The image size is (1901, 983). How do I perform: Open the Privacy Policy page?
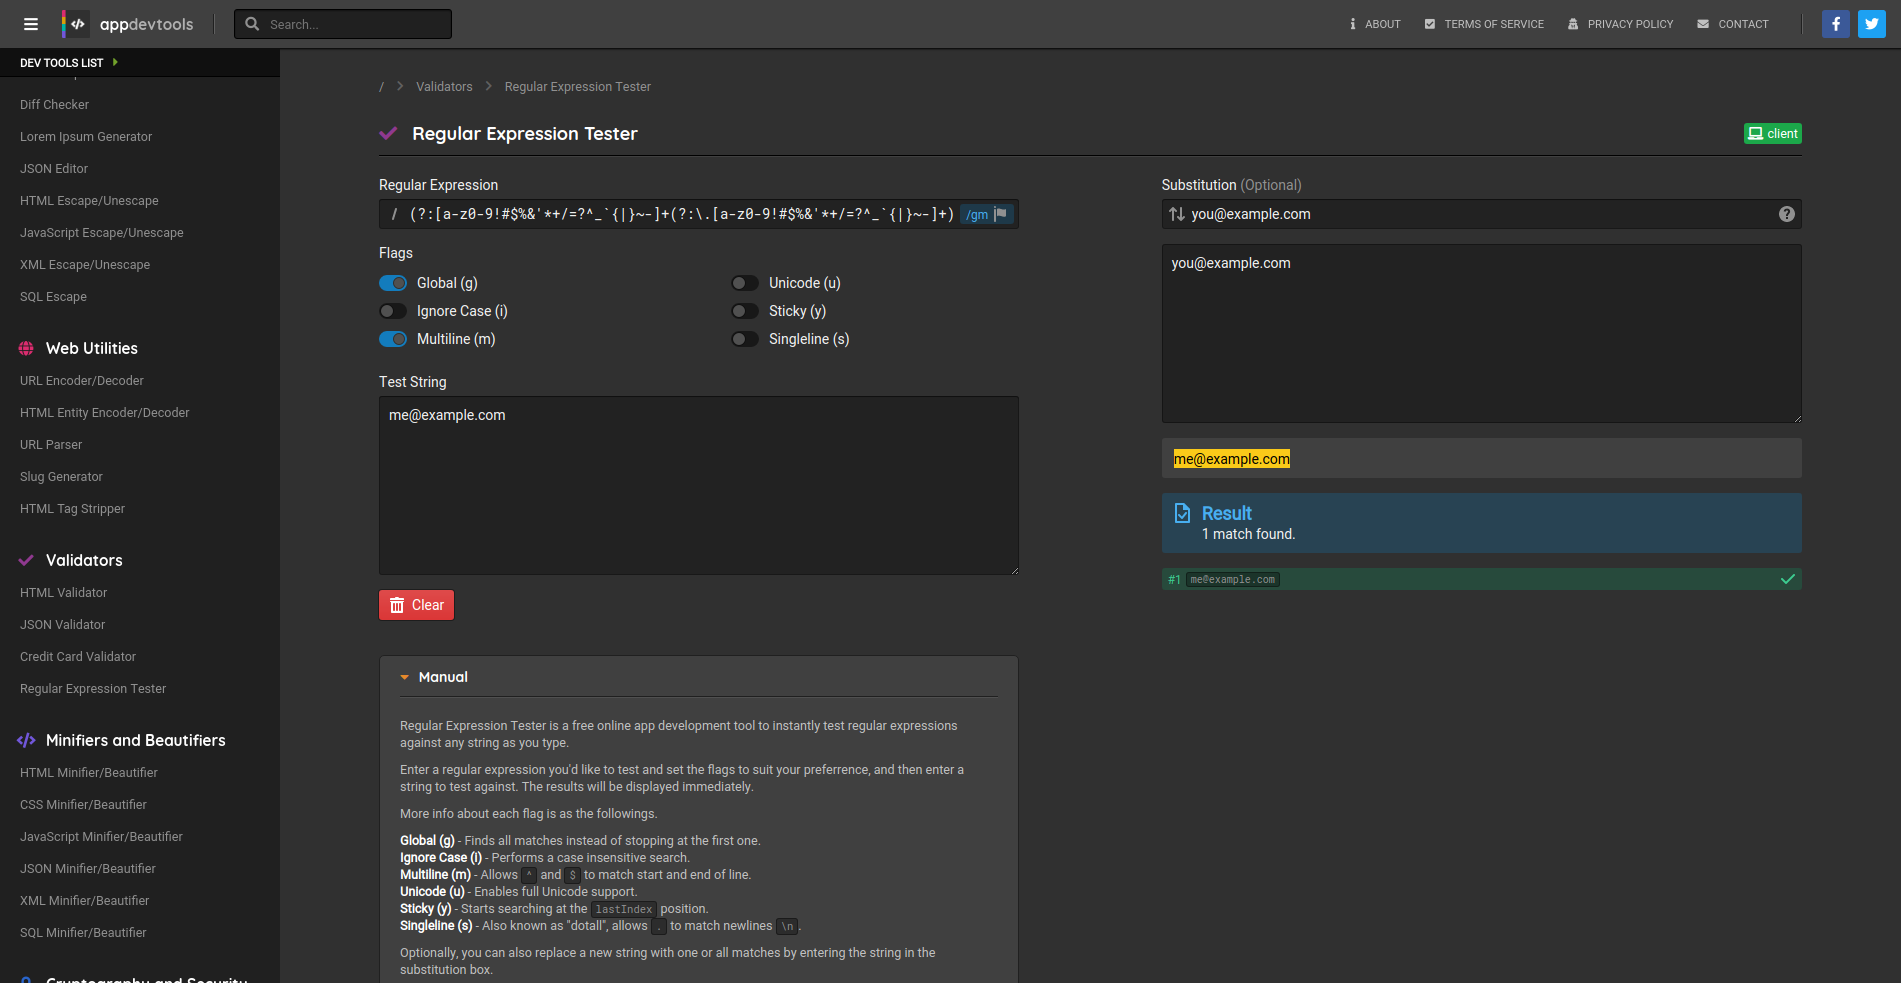tap(1620, 24)
